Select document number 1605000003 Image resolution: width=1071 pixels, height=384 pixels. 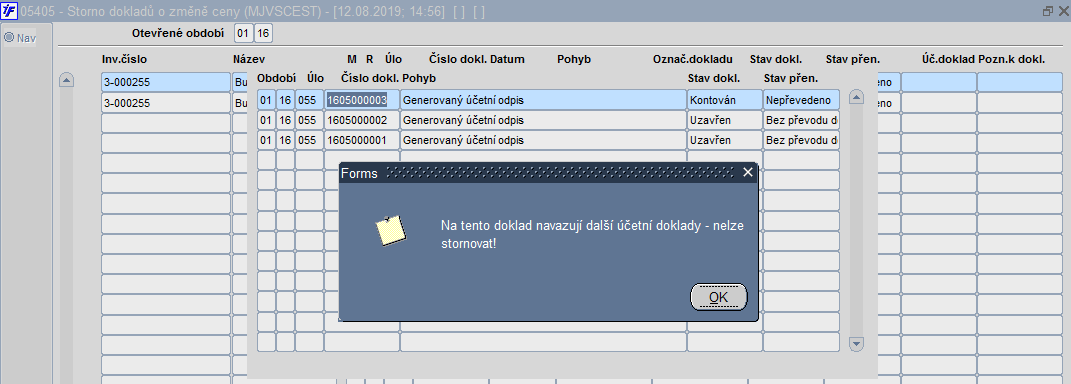361,100
